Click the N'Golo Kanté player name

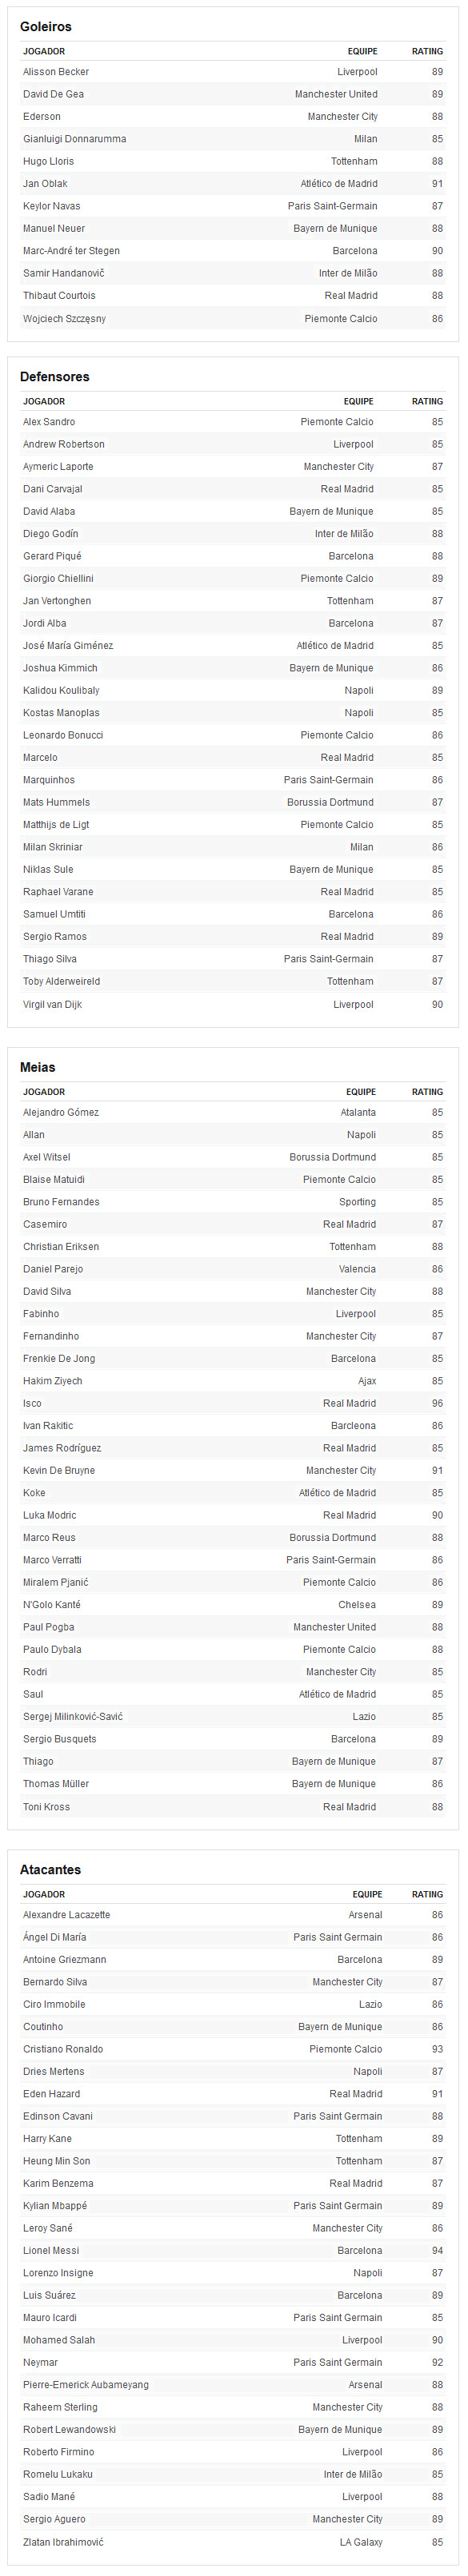pos(52,1605)
